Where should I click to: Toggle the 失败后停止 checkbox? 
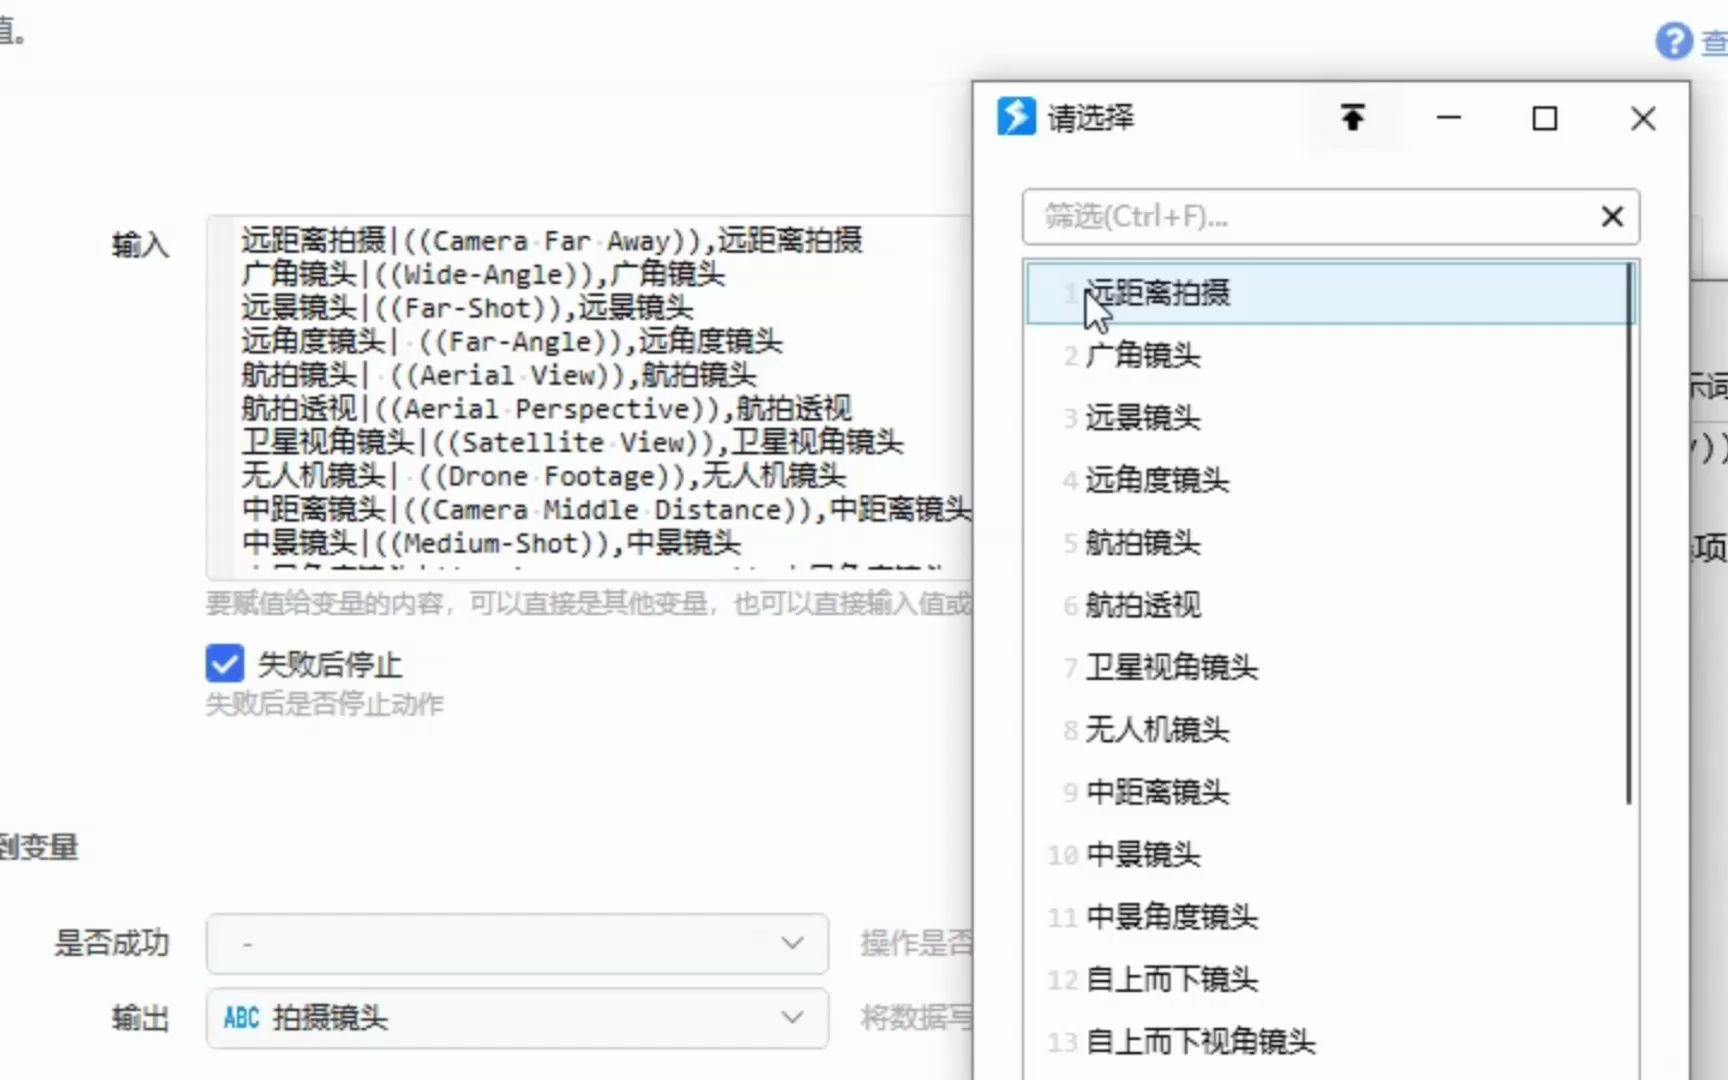(x=224, y=663)
